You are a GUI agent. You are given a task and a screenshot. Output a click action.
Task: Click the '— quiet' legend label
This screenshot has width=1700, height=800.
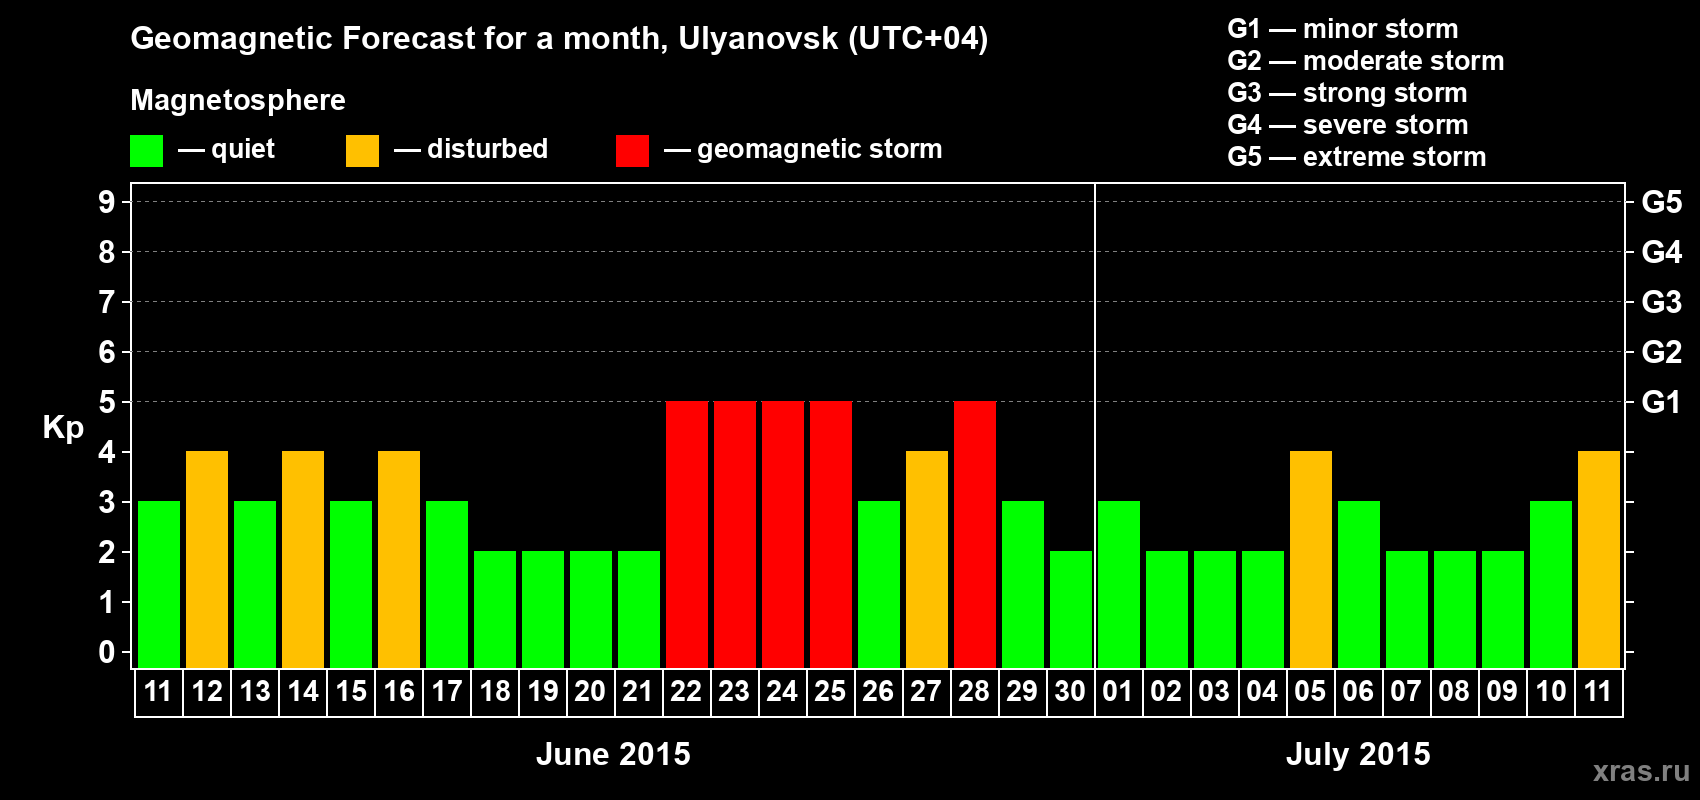[226, 149]
